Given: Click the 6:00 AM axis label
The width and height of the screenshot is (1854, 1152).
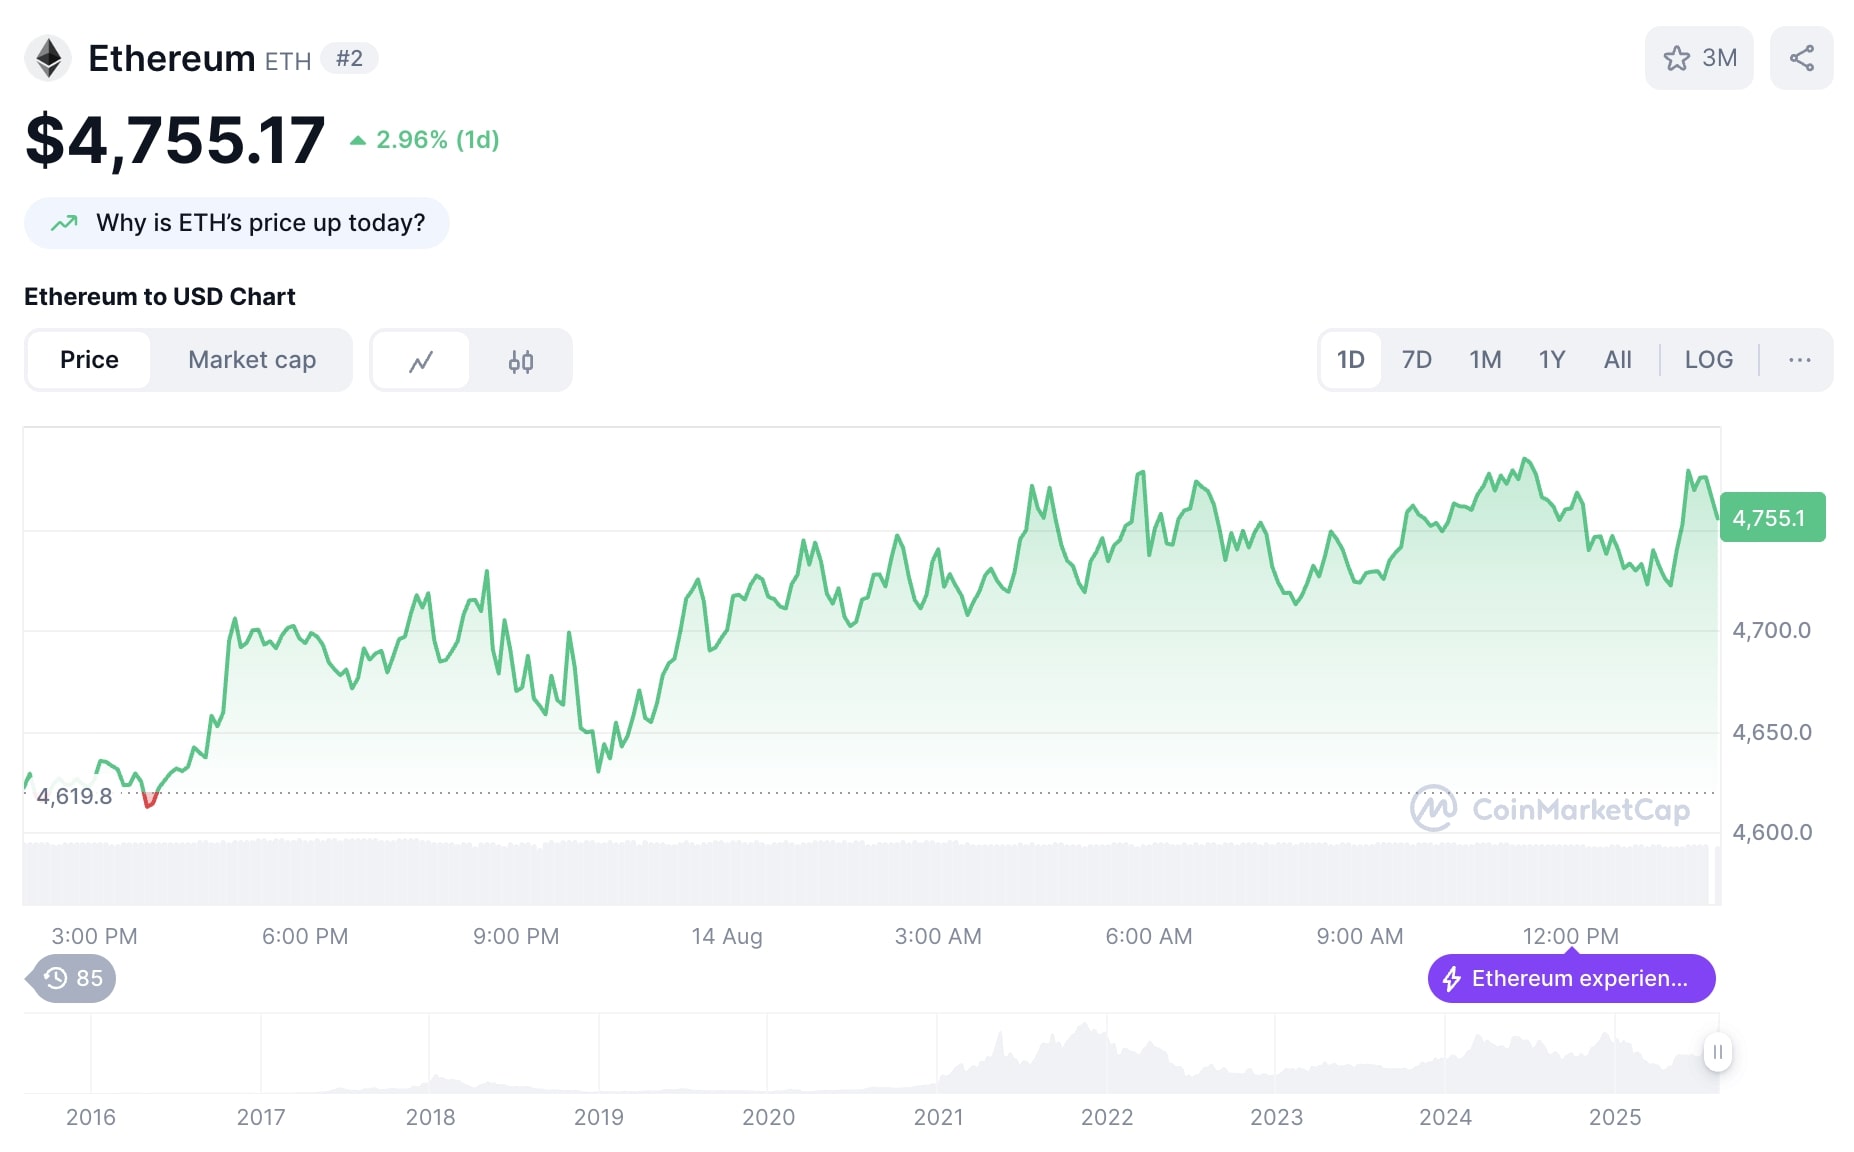Looking at the screenshot, I should 1148,937.
